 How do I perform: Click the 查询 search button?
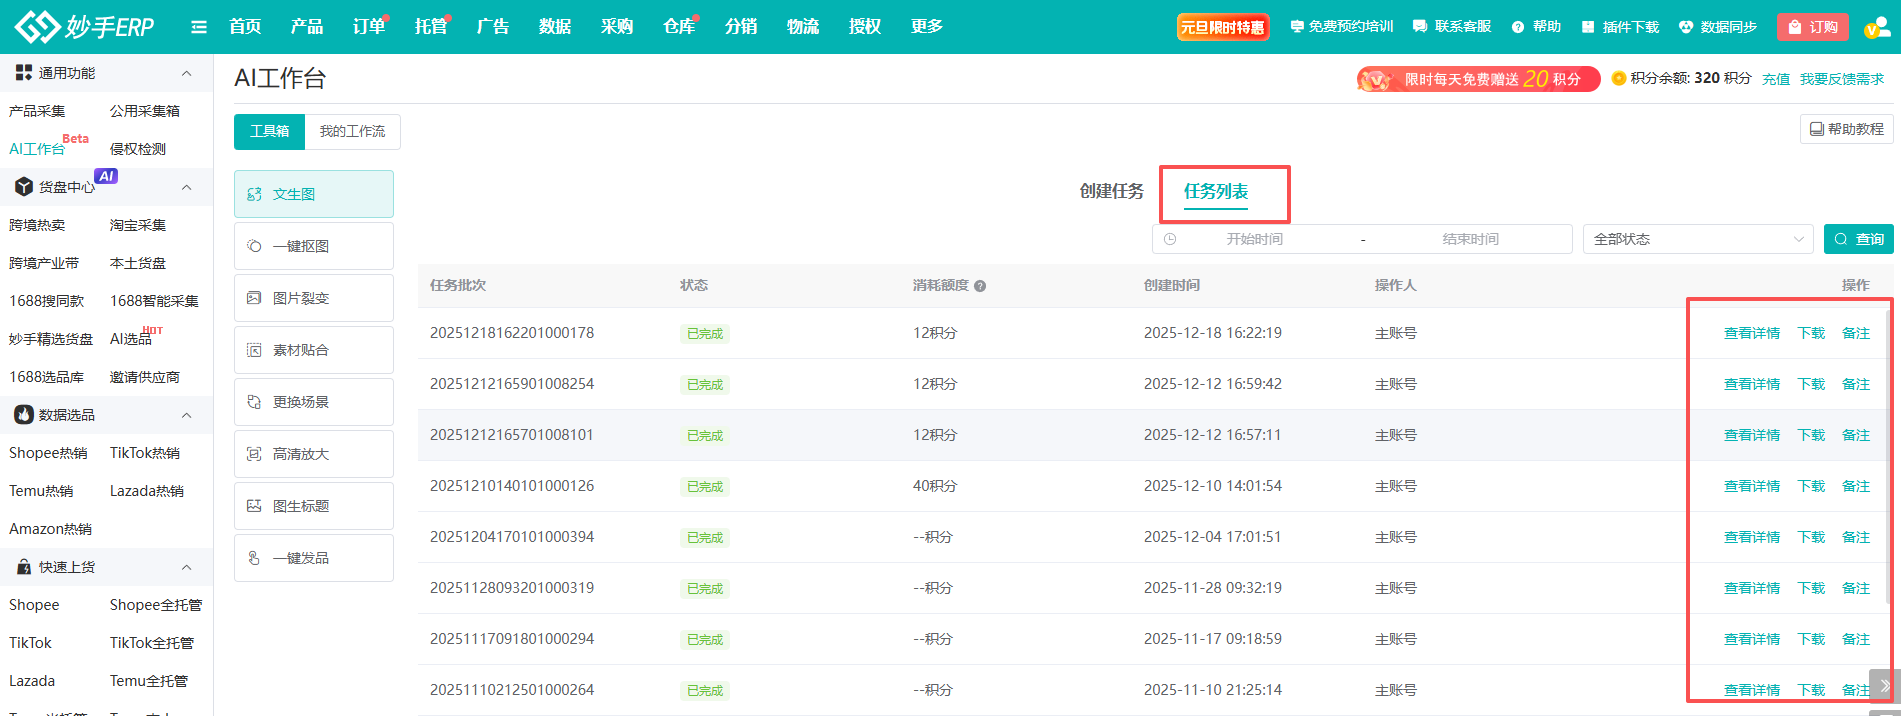click(1858, 239)
